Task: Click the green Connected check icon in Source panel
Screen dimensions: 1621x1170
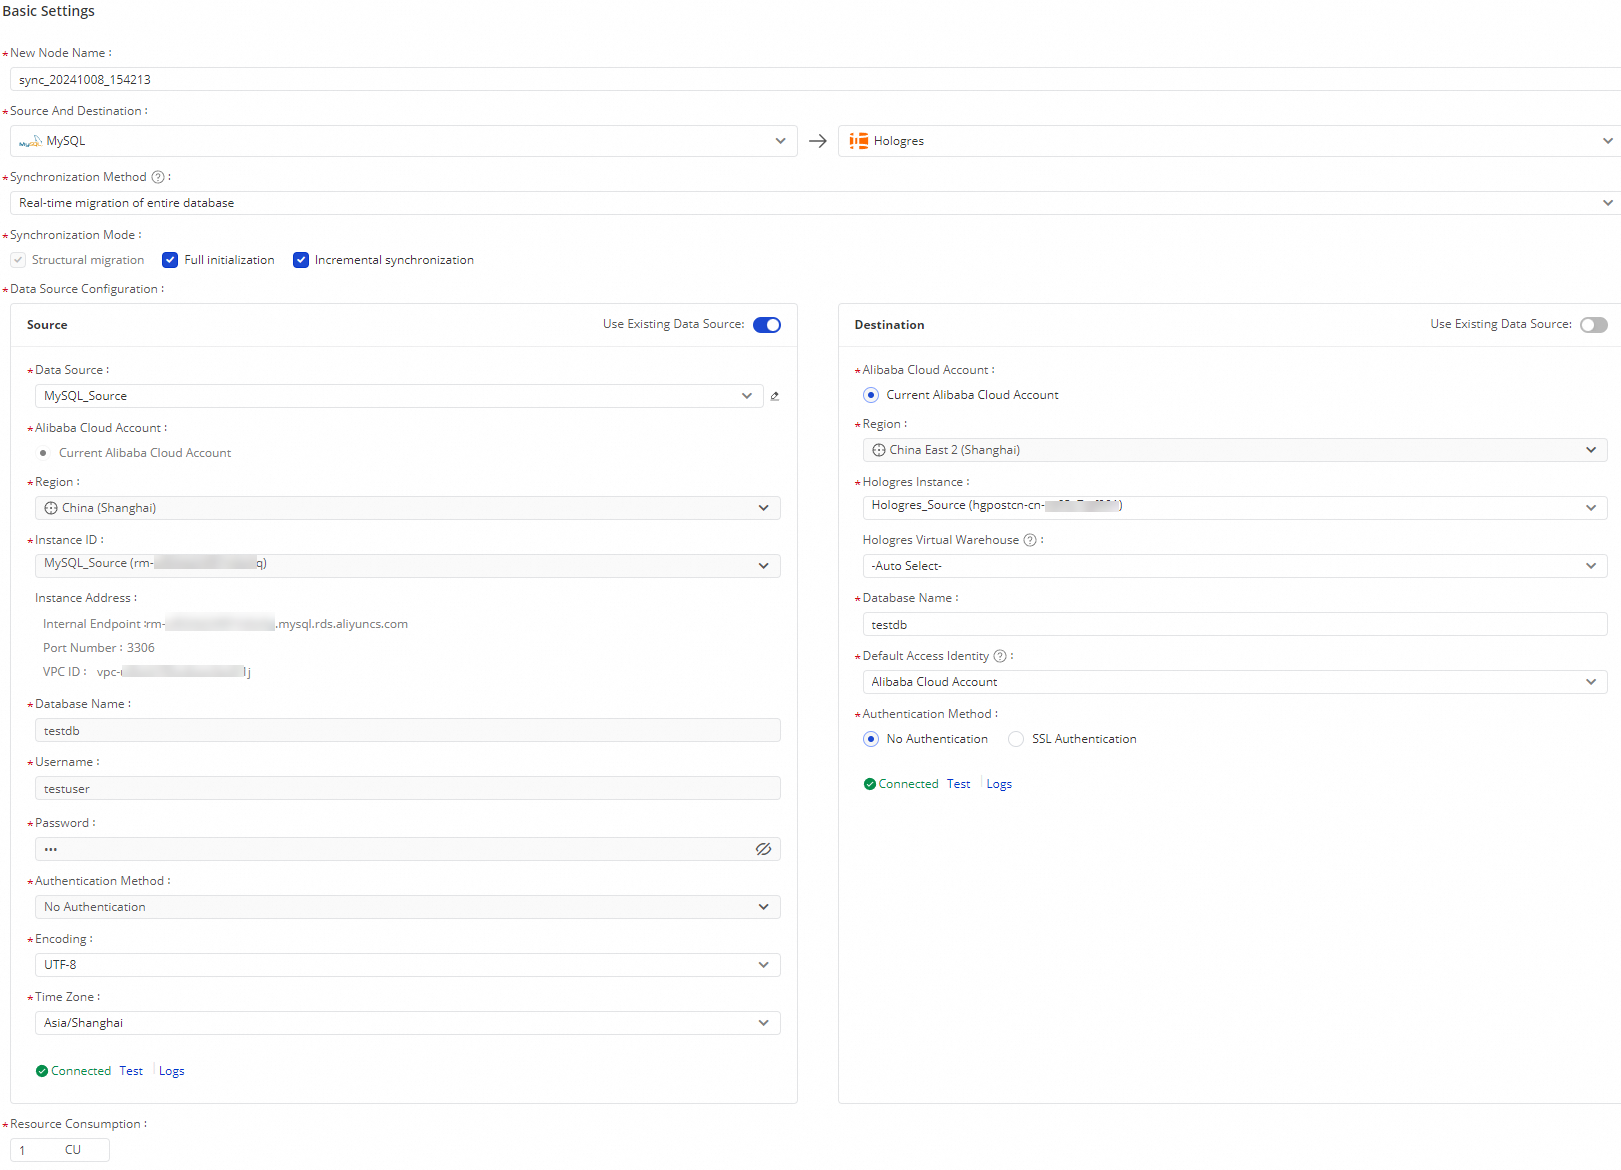Action: (42, 1071)
